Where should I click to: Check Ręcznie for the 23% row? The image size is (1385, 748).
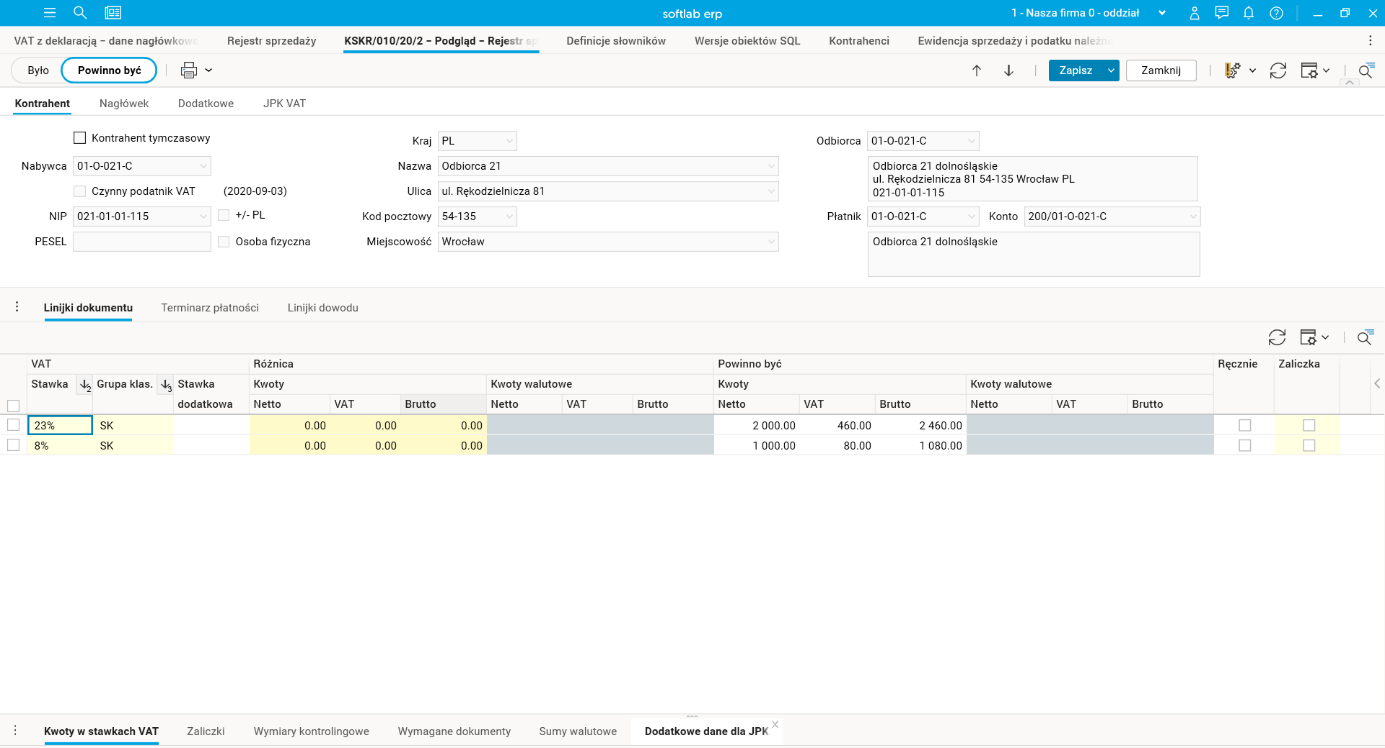coord(1245,425)
